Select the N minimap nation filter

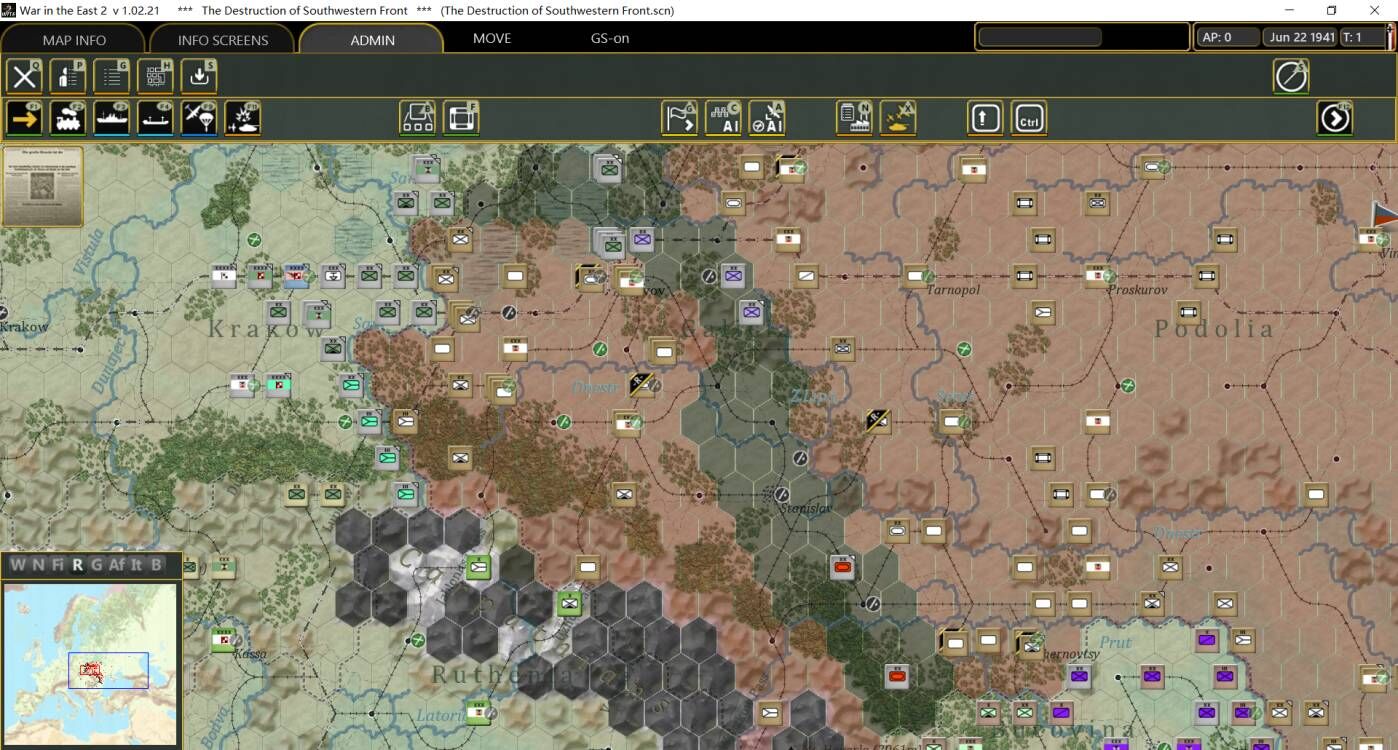tap(38, 564)
